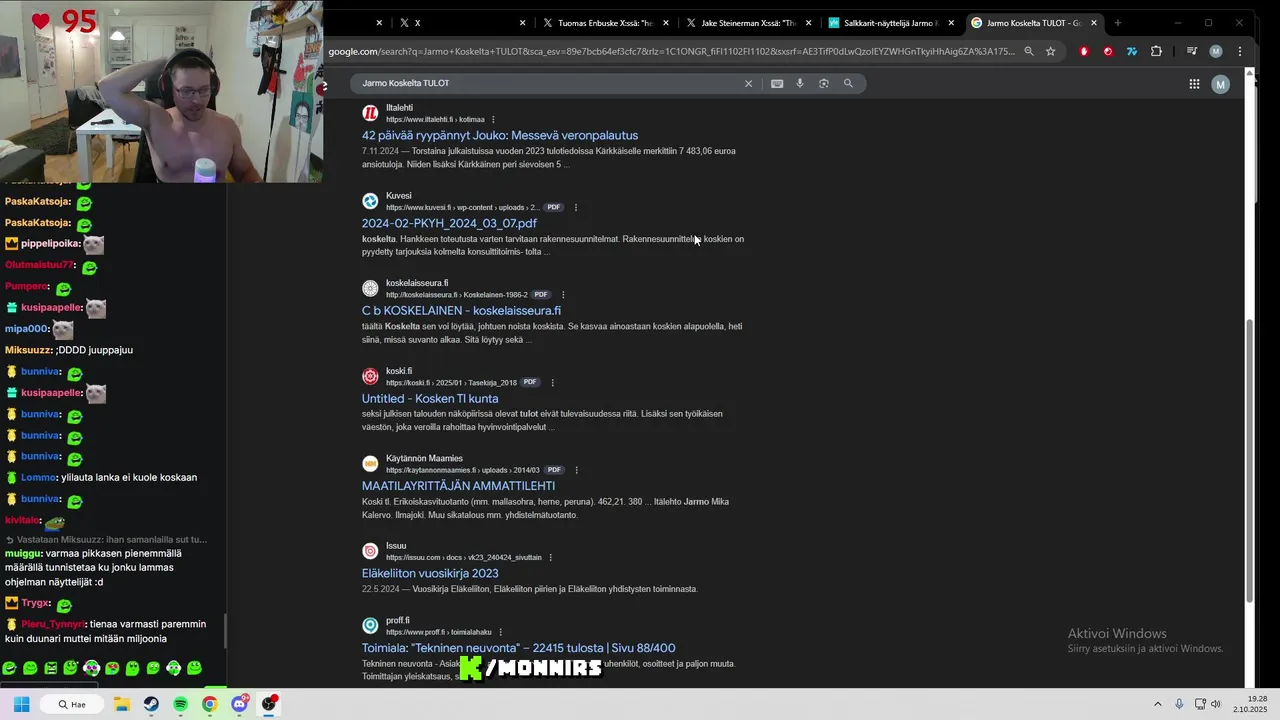Open the Windows Start menu
The image size is (1280, 720).
(x=22, y=704)
